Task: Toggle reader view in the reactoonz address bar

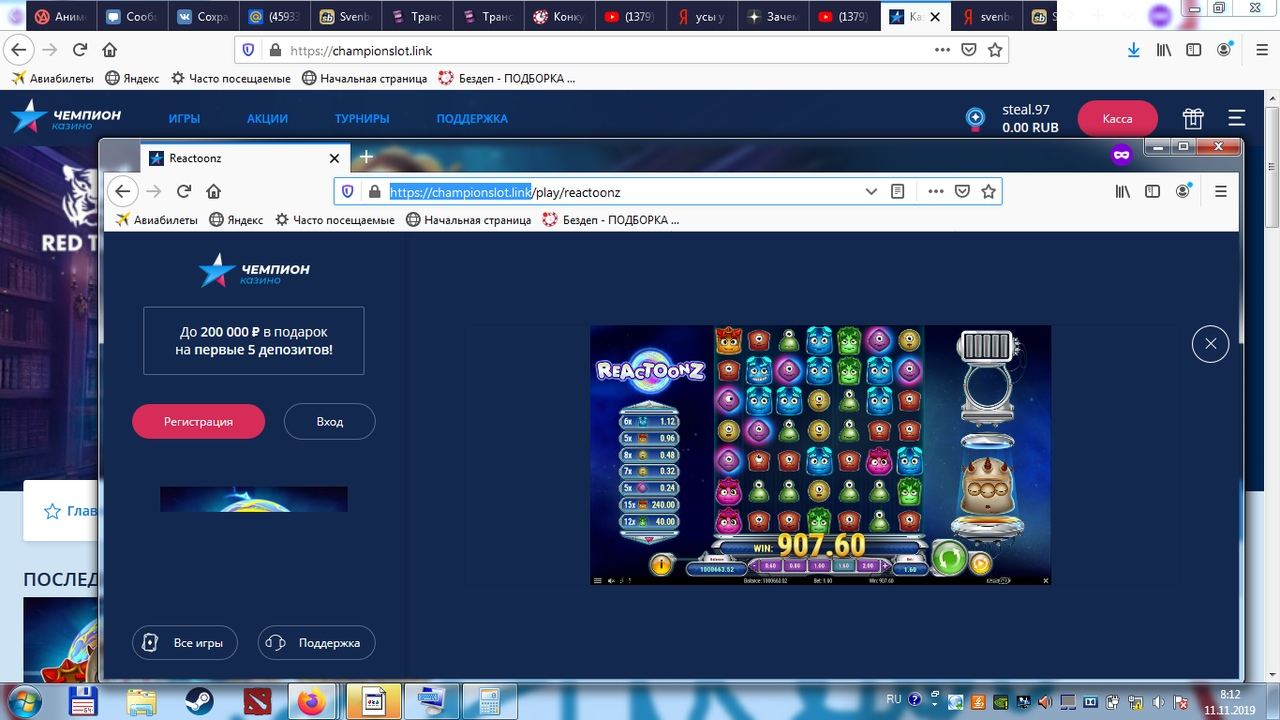Action: point(898,191)
